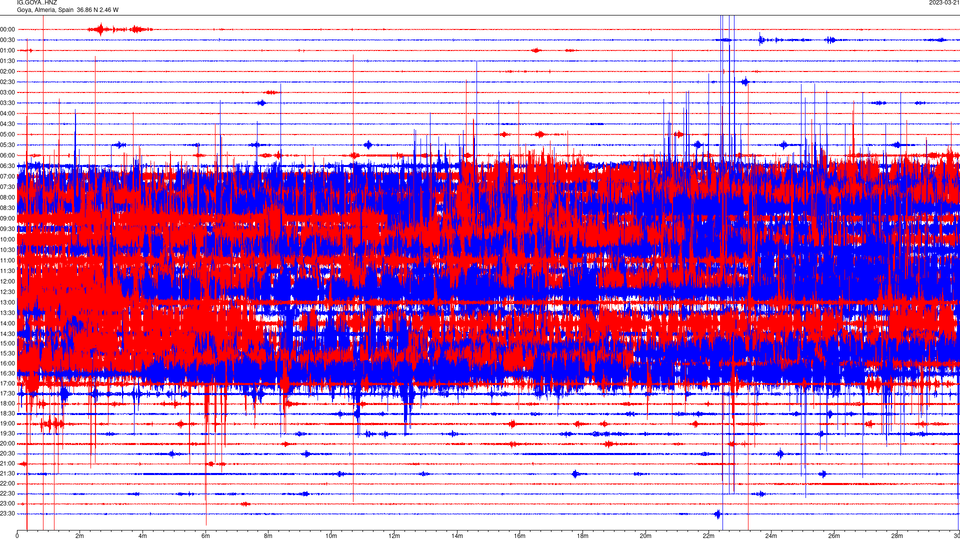The height and width of the screenshot is (540, 960).
Task: Select the 04:30 time label
Action: [8, 124]
